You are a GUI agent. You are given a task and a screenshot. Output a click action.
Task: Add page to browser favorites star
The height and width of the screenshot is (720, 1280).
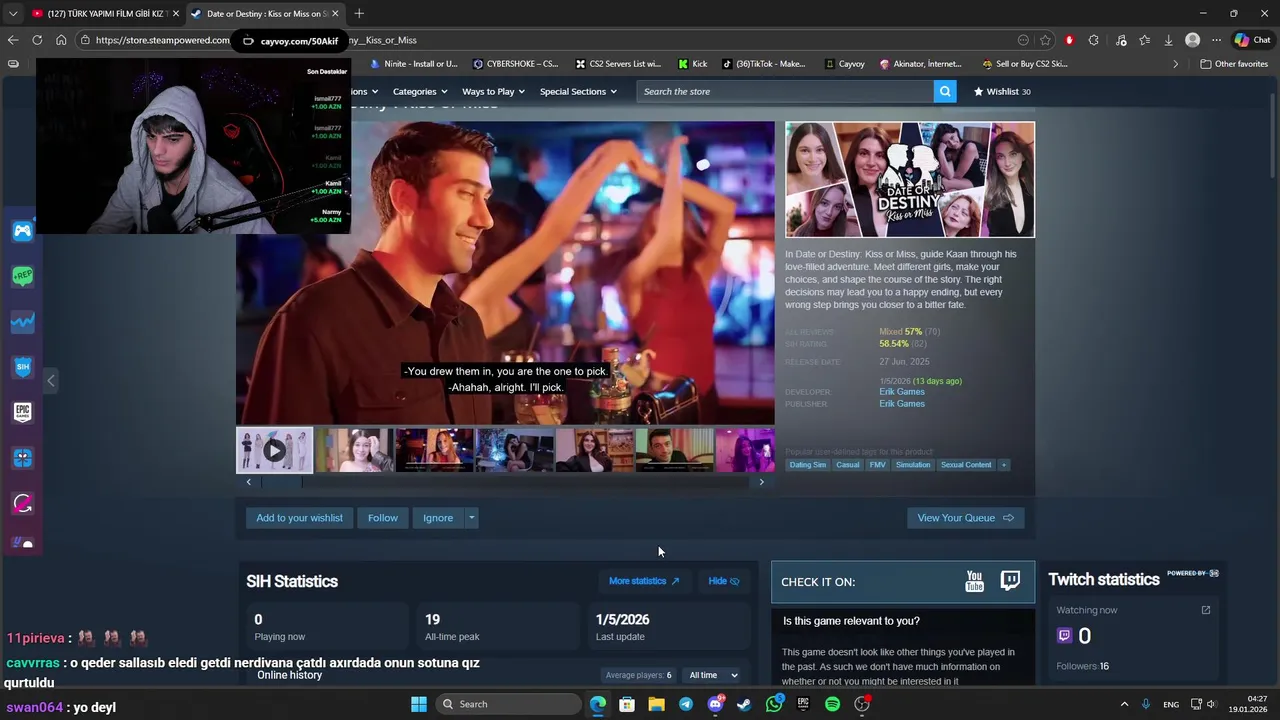(x=1045, y=40)
